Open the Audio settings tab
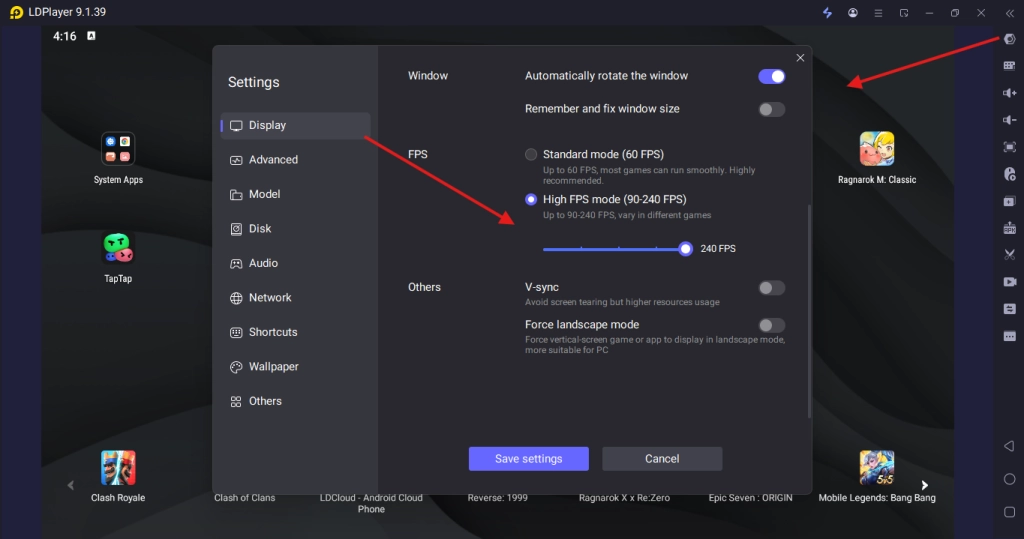Viewport: 1024px width, 539px height. tap(295, 263)
